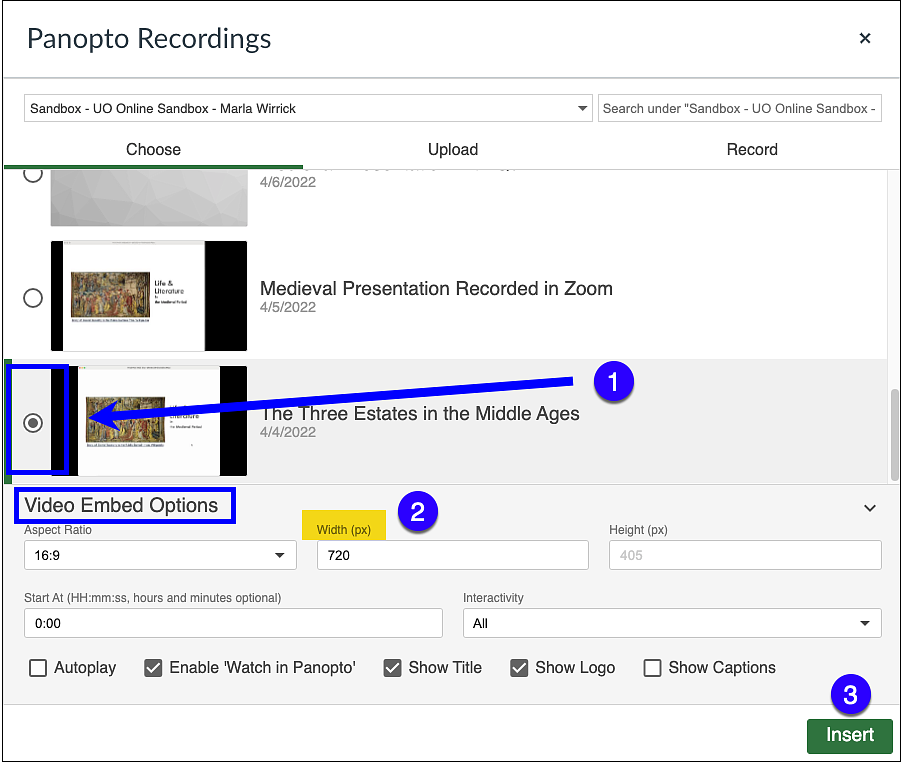Close the Panopto Recordings dialog
This screenshot has width=901, height=762.
865,39
